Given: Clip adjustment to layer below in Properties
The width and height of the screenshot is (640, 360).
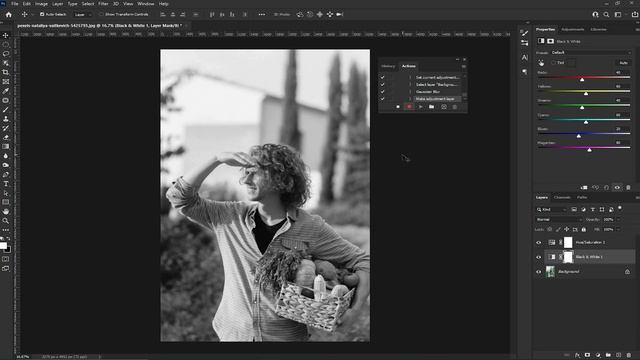Looking at the screenshot, I should [584, 187].
